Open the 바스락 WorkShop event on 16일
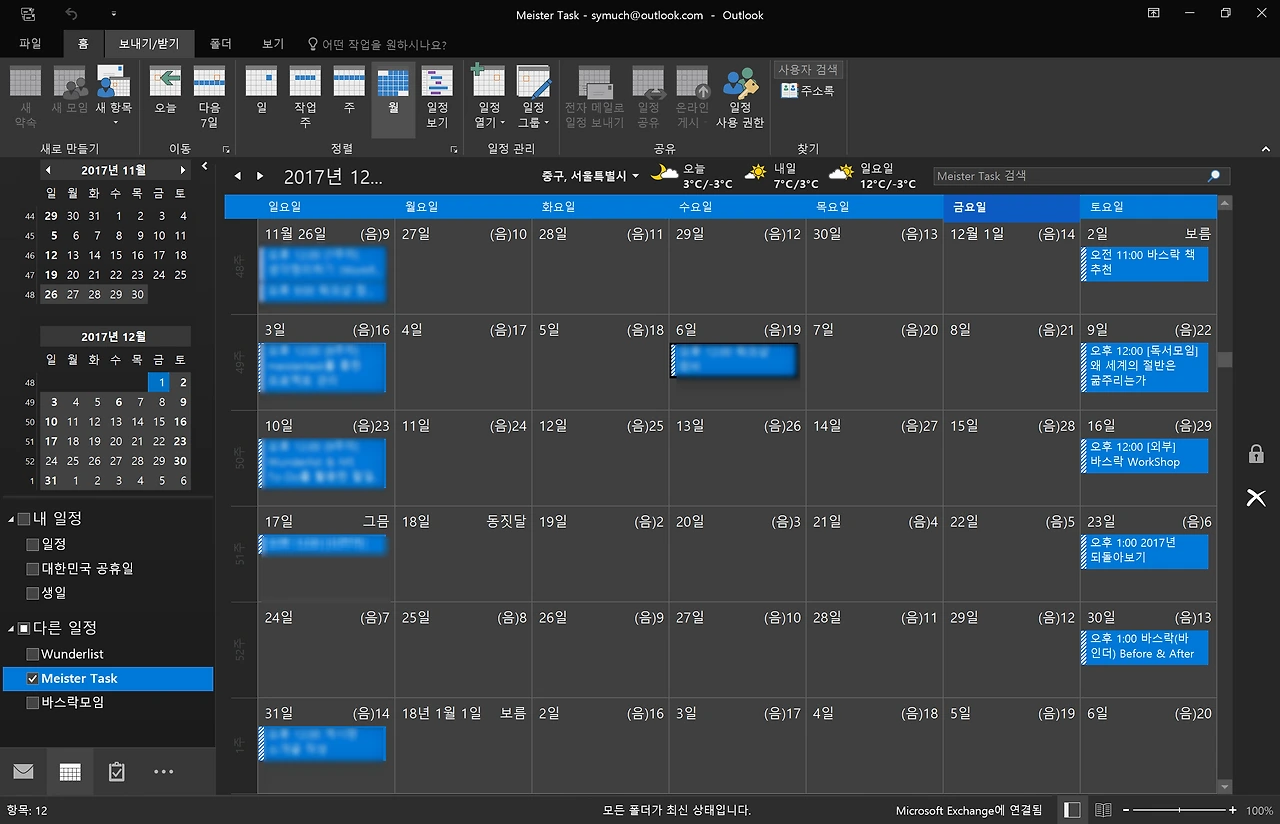This screenshot has height=824, width=1280. point(1145,455)
